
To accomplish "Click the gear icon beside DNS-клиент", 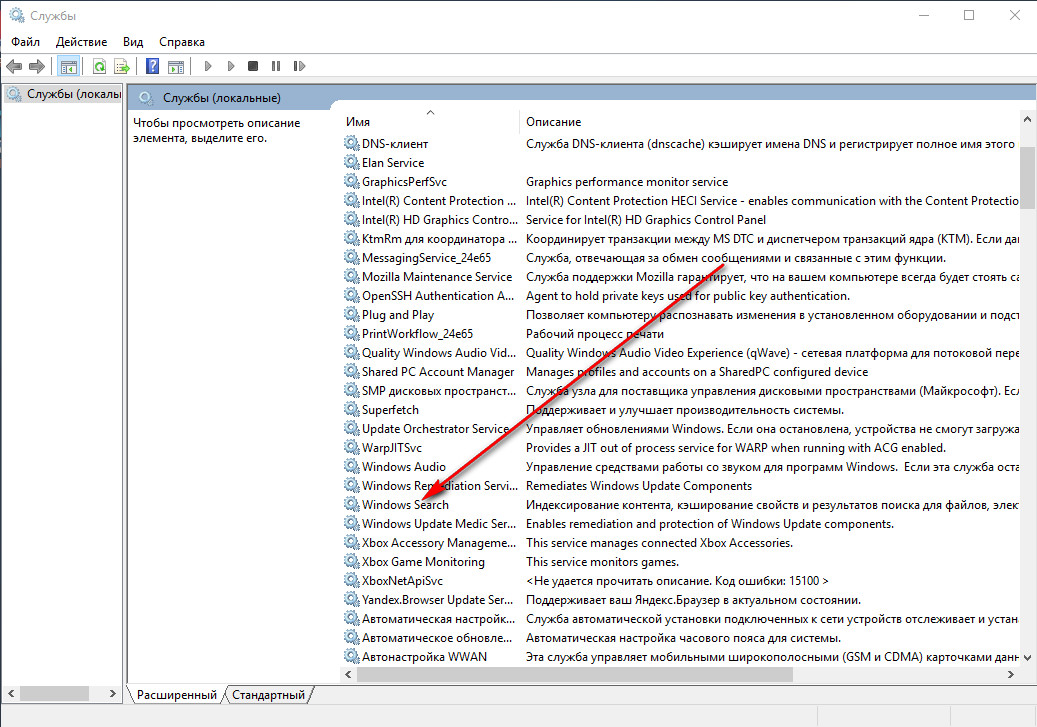I will click(351, 143).
